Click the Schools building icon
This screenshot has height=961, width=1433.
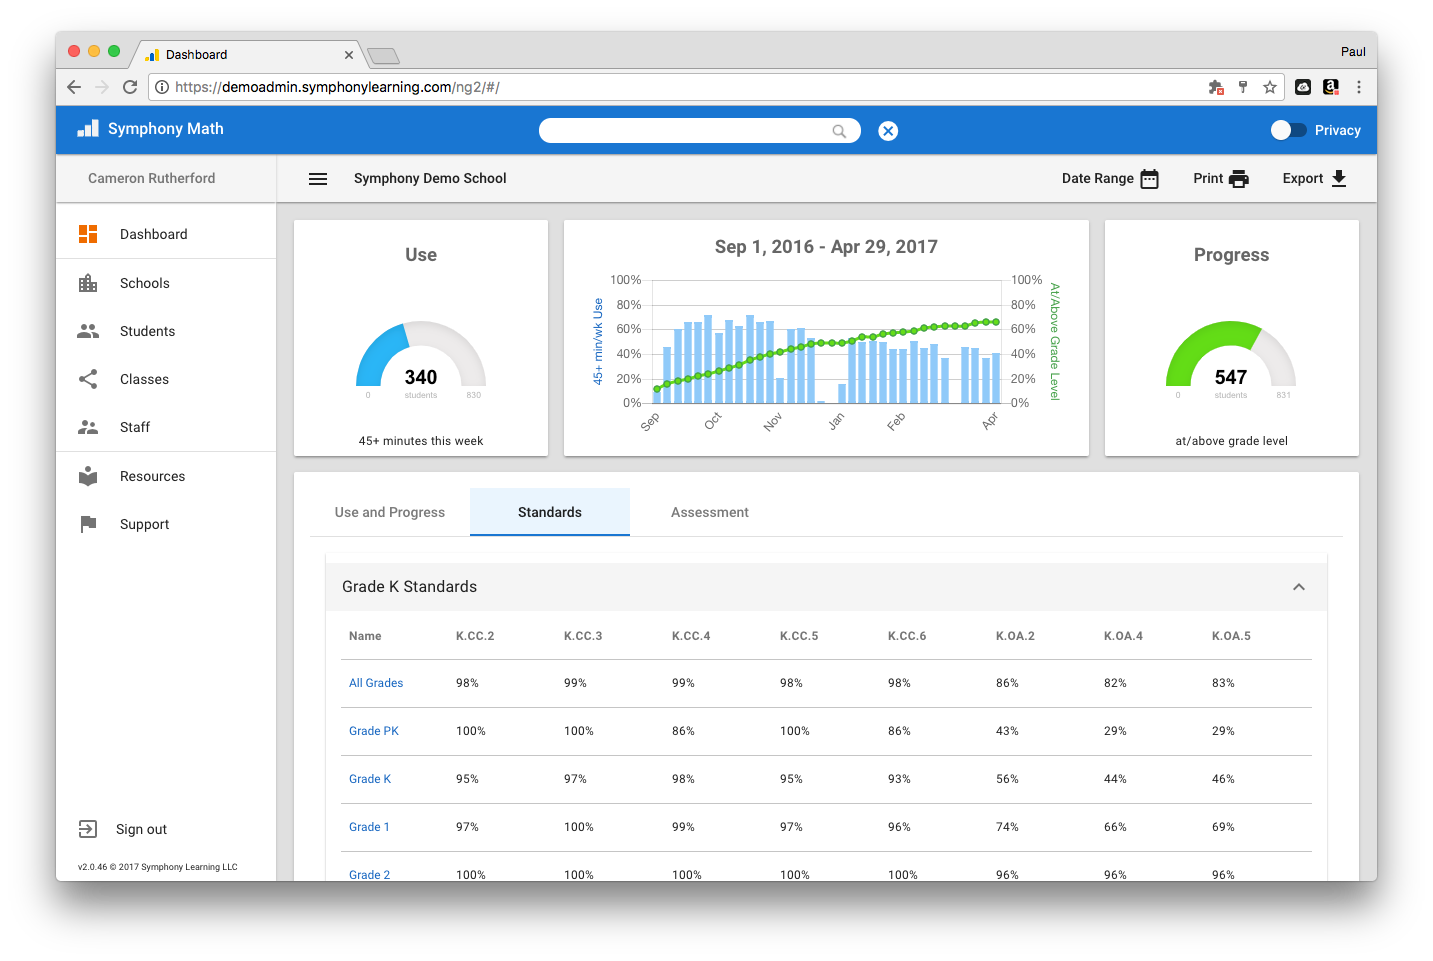[88, 283]
